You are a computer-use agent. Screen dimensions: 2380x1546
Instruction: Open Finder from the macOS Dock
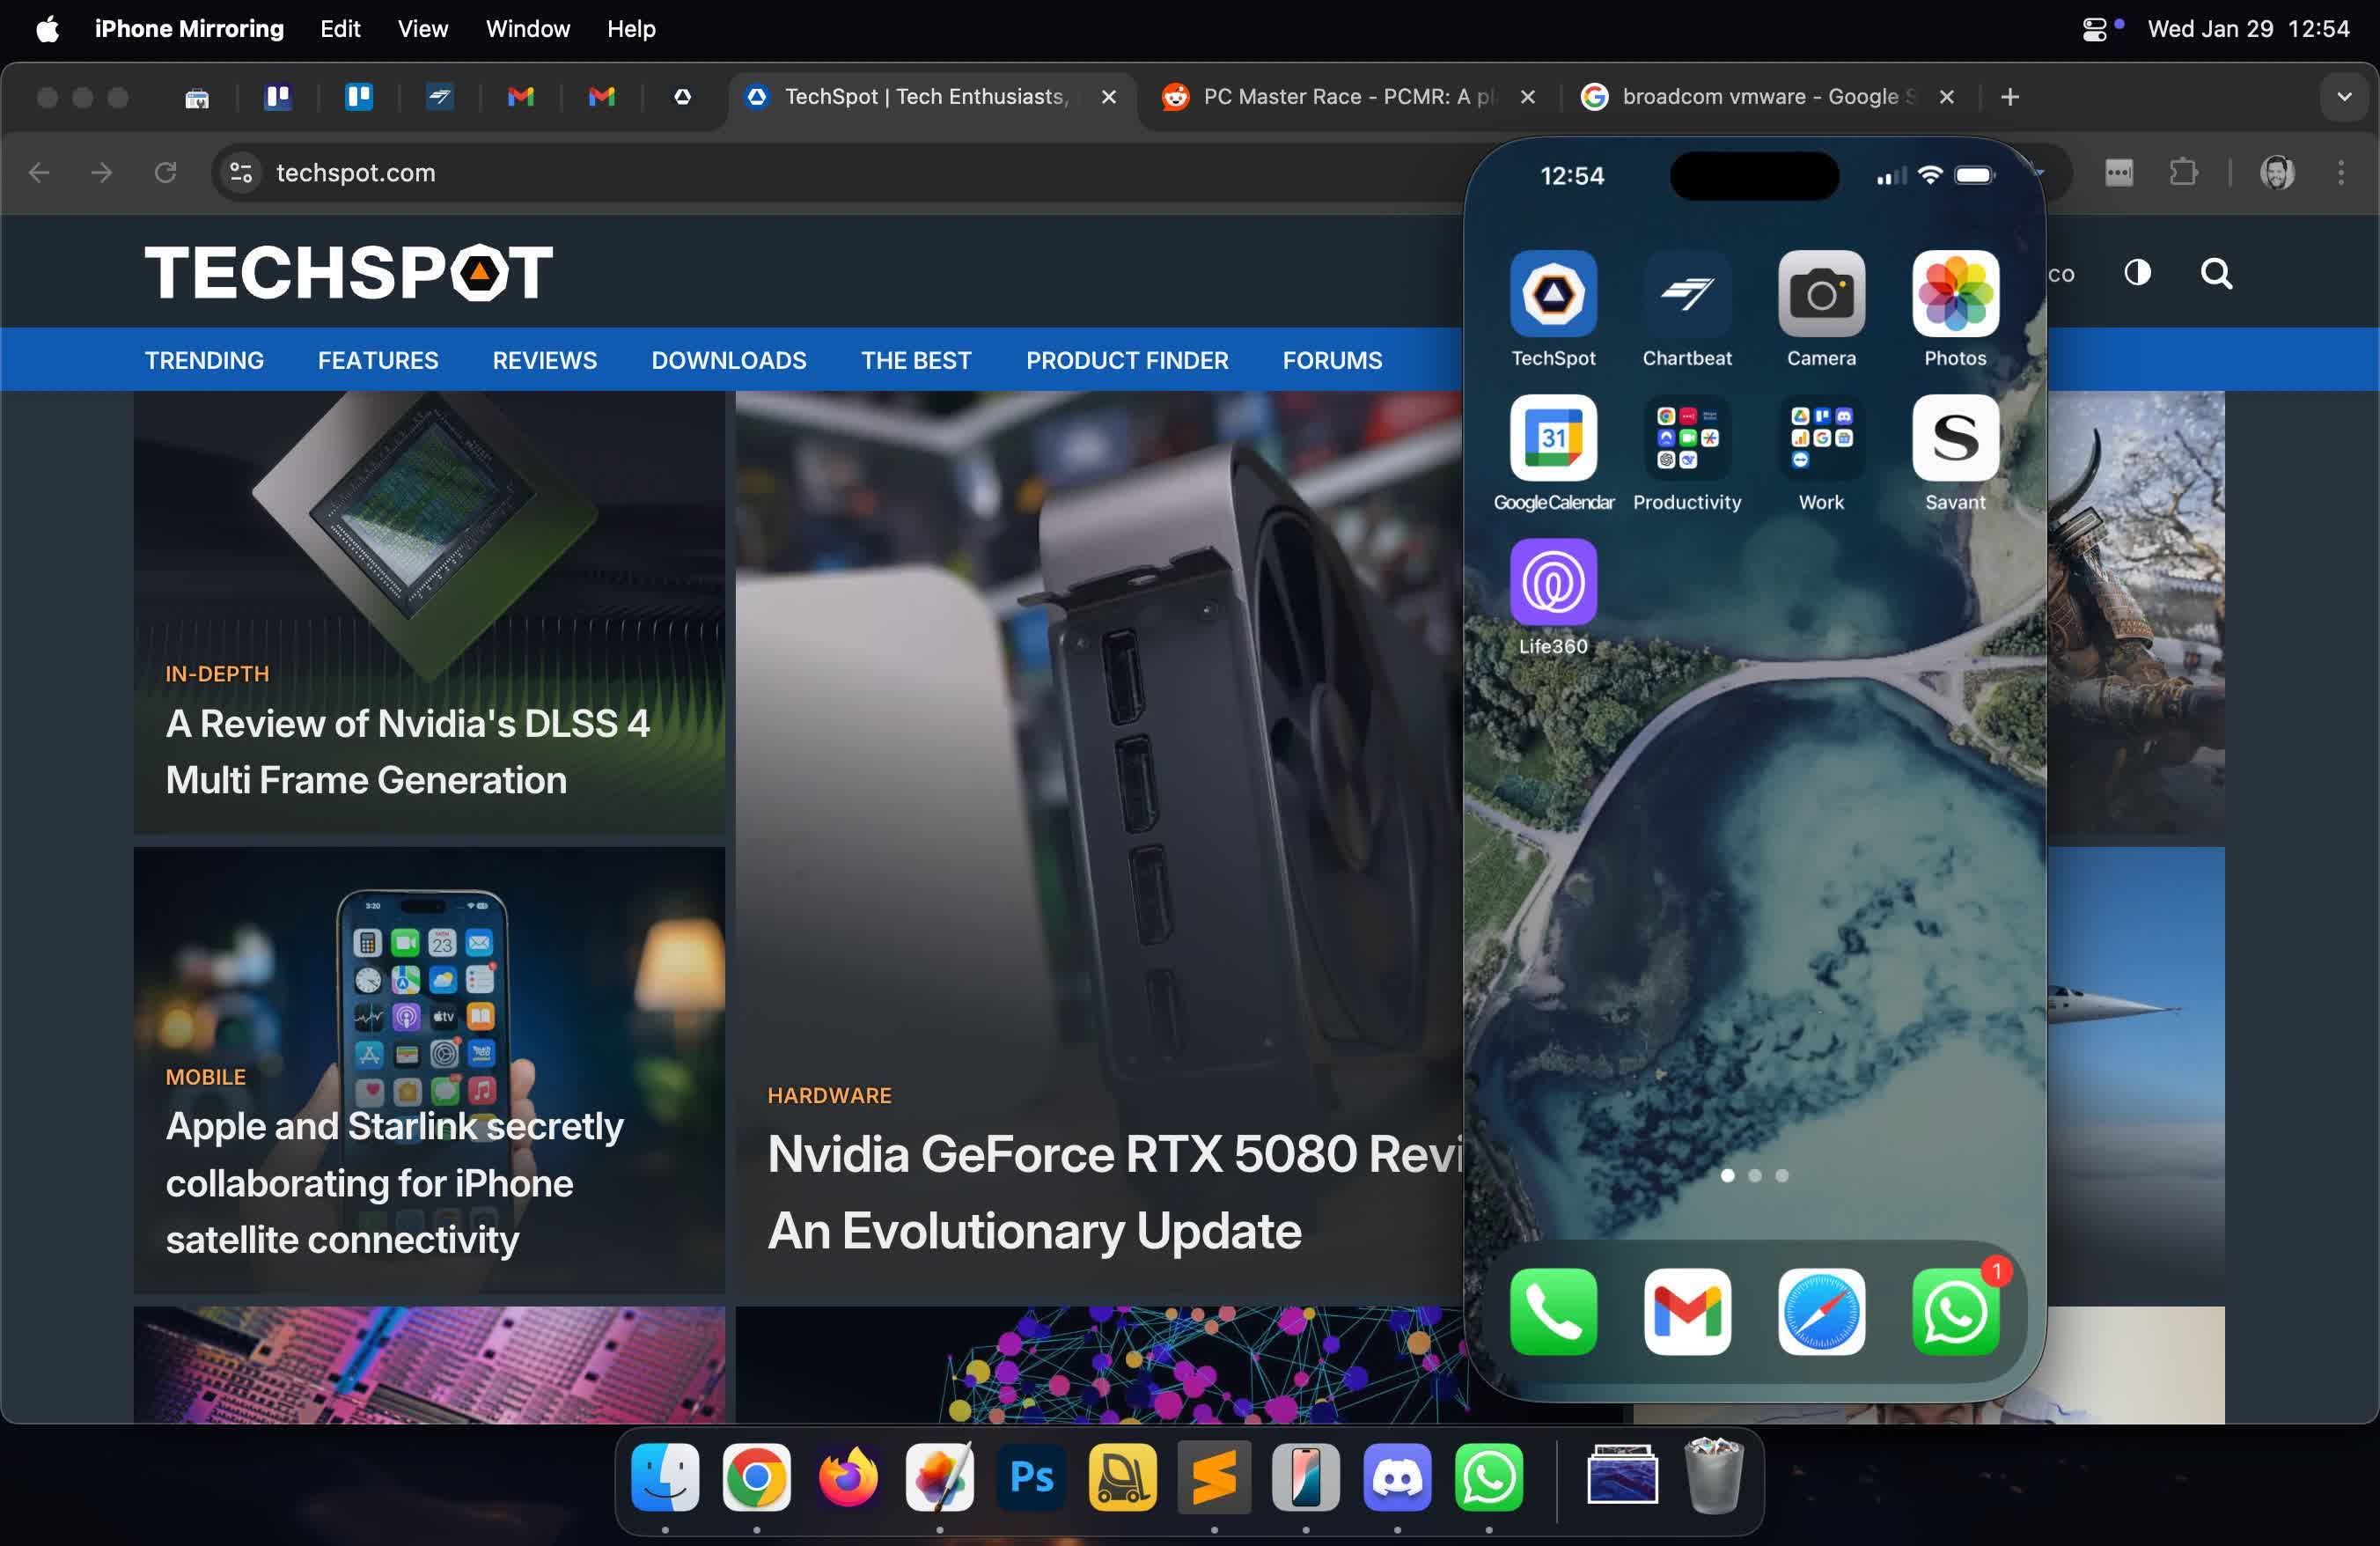[665, 1477]
